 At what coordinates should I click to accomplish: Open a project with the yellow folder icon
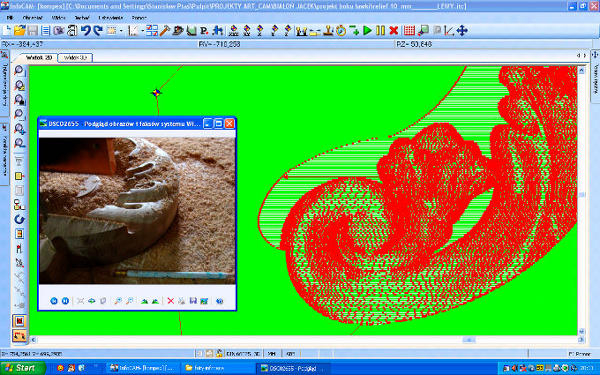coord(20,31)
